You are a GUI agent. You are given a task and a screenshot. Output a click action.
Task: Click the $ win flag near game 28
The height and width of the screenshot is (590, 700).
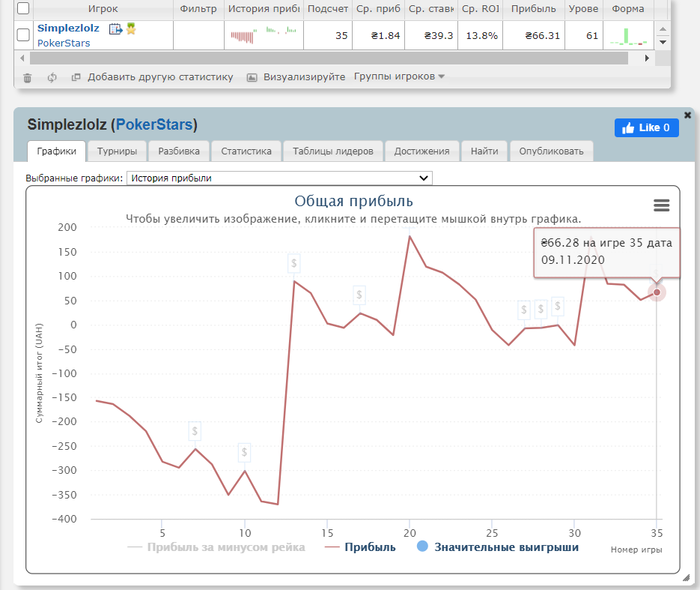[541, 308]
